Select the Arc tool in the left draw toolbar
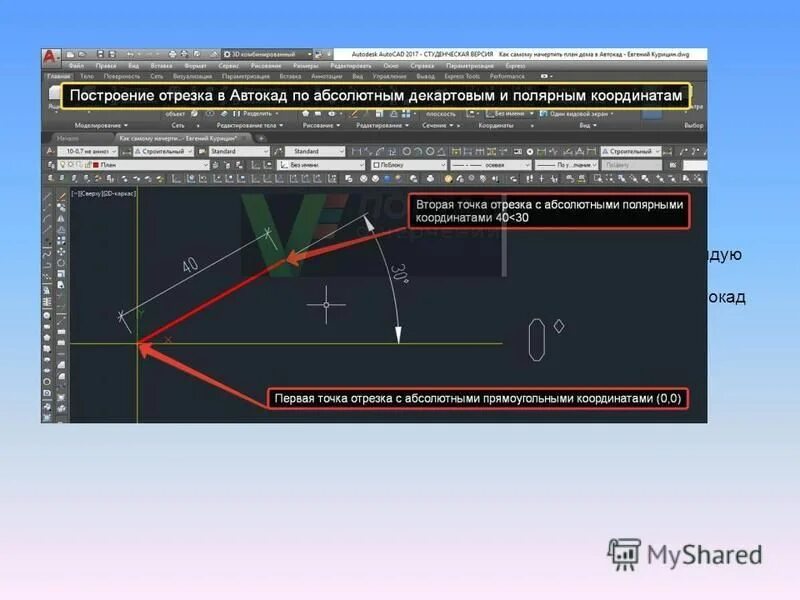 47,219
